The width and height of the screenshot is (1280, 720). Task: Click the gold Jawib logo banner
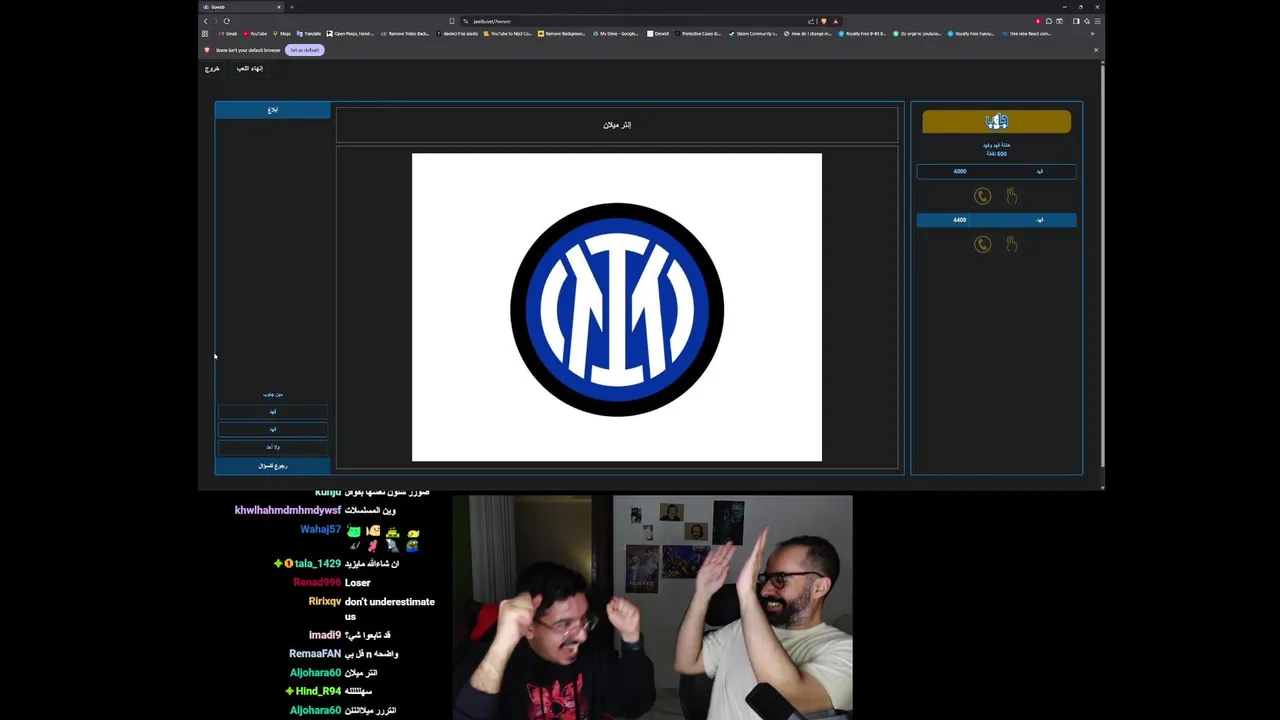click(x=996, y=122)
